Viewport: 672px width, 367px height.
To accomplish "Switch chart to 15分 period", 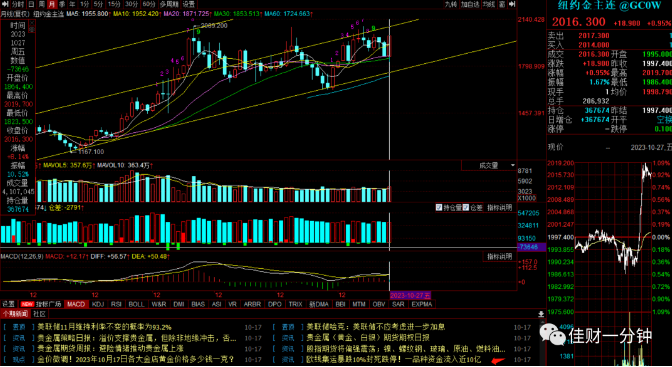I will tap(114, 4).
